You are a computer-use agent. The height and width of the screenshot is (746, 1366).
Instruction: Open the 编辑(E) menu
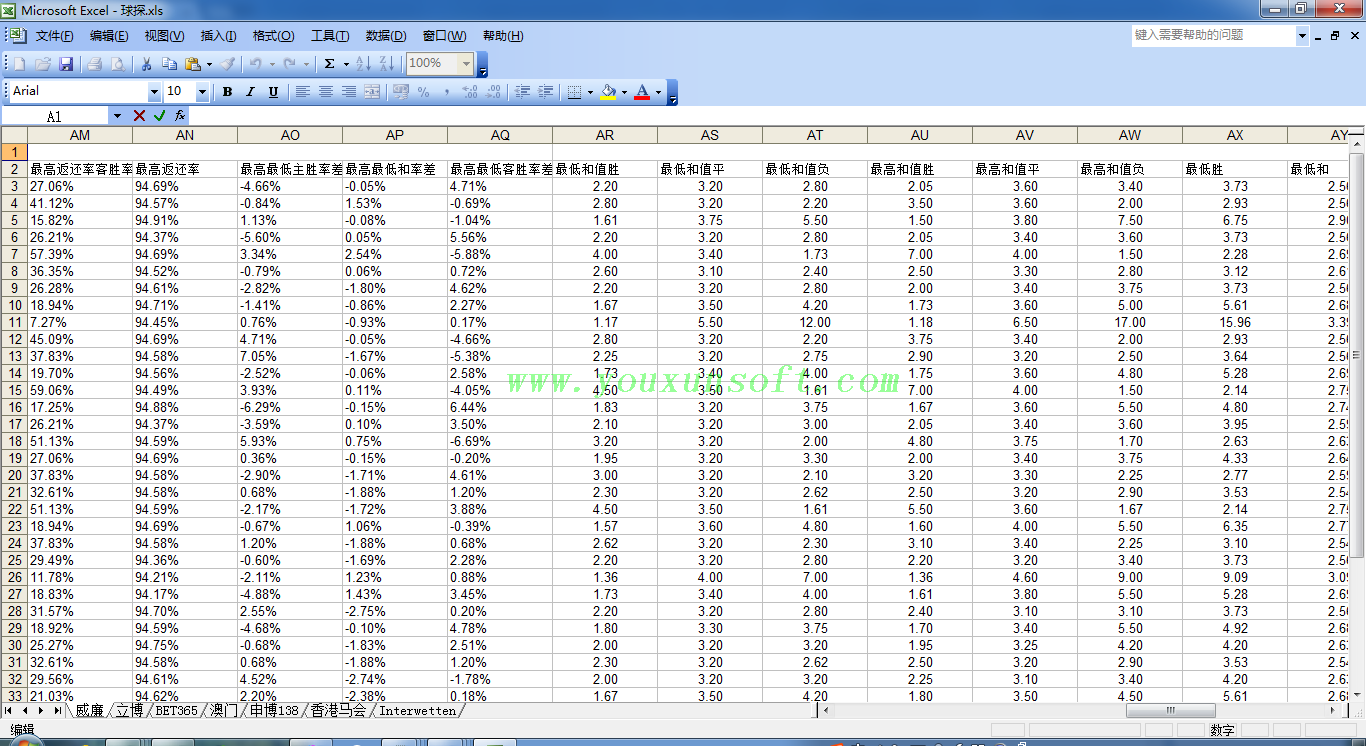tap(109, 36)
